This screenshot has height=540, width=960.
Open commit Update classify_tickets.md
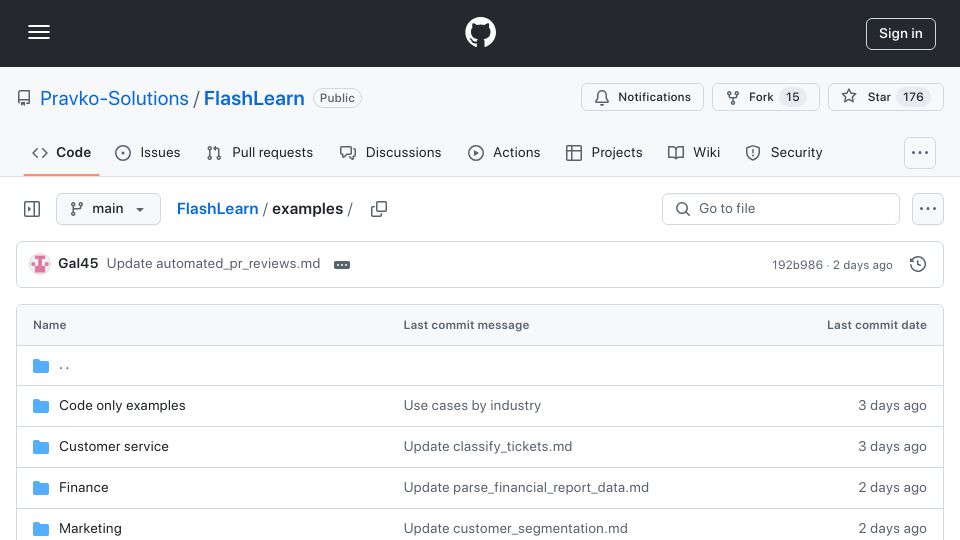coord(487,446)
